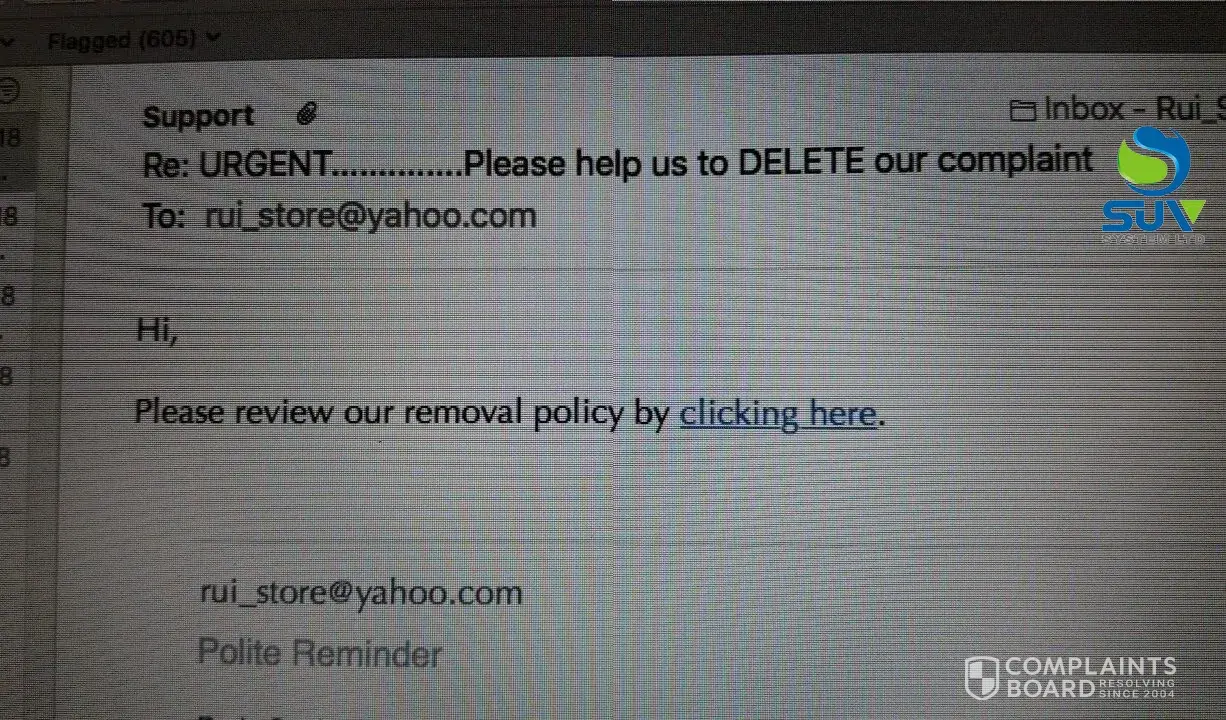Screen dimensions: 1226x720
Task: Click the Re: URGENT subject line
Action: coord(618,162)
